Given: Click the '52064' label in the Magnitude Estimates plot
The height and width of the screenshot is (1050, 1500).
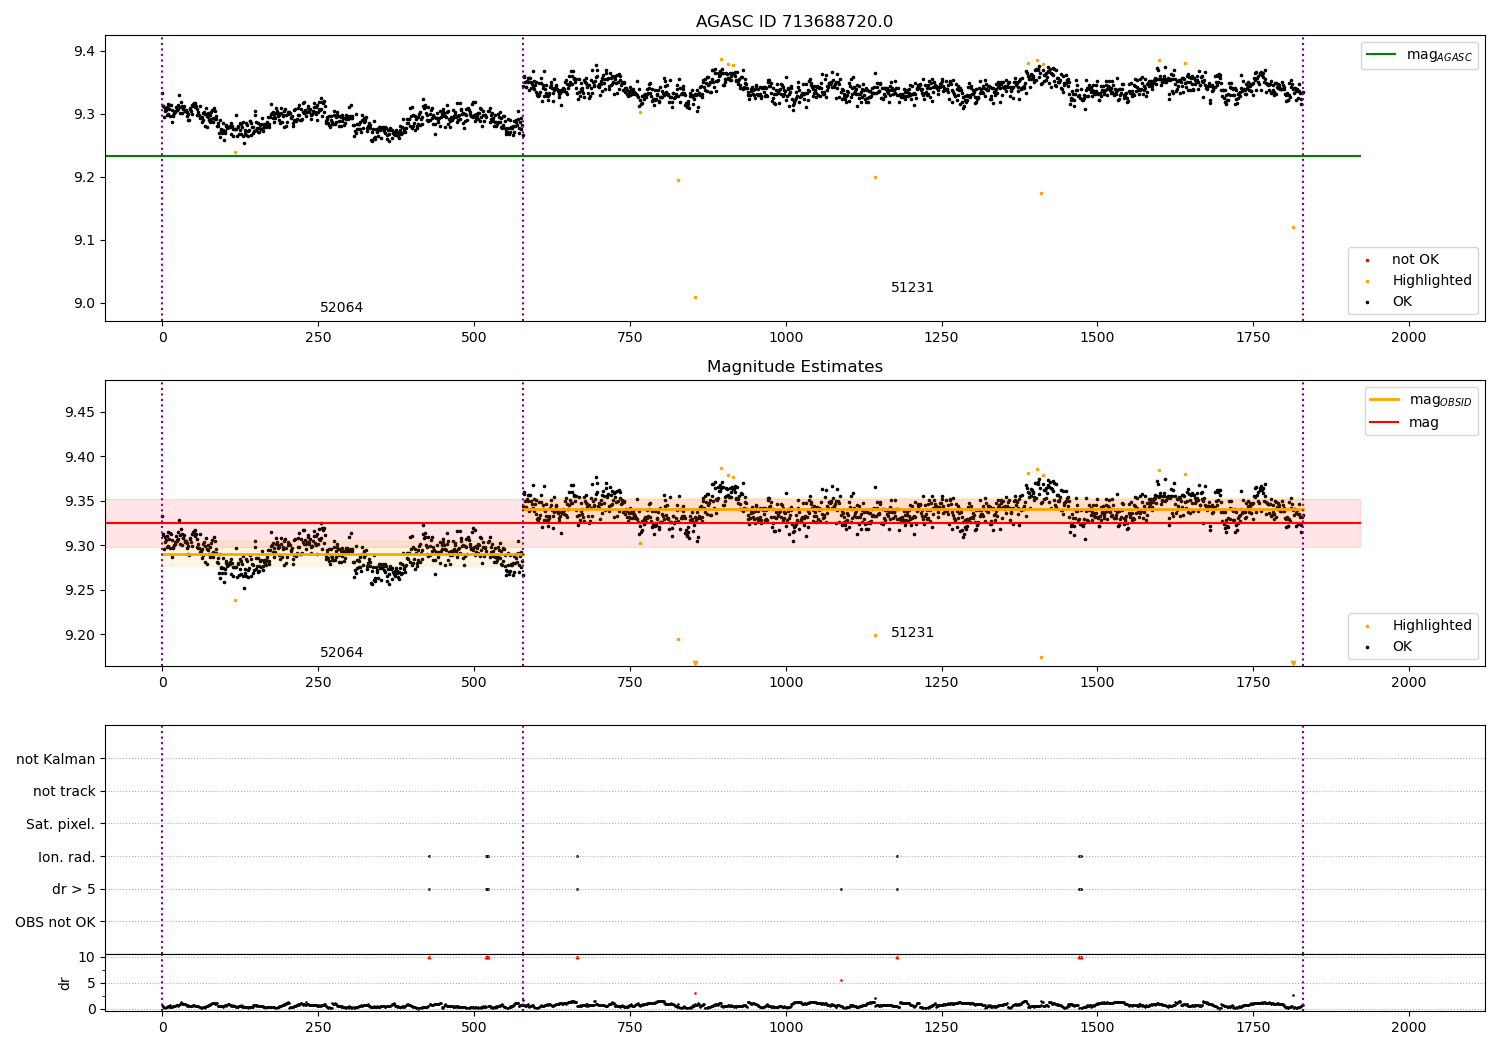Looking at the screenshot, I should 341,653.
